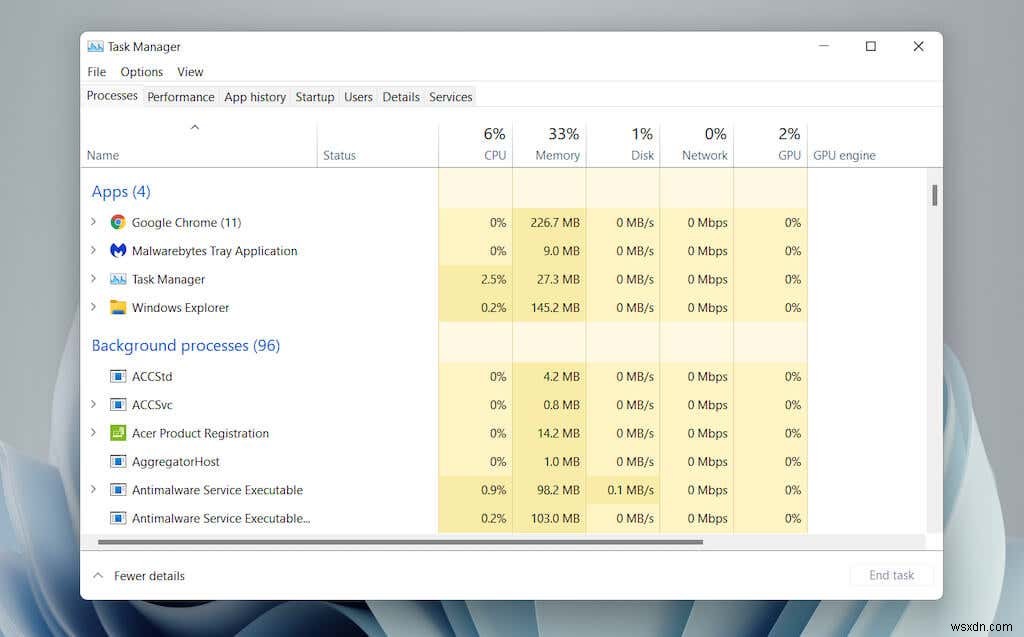1024x637 pixels.
Task: Switch to the Startup tab
Action: [314, 97]
